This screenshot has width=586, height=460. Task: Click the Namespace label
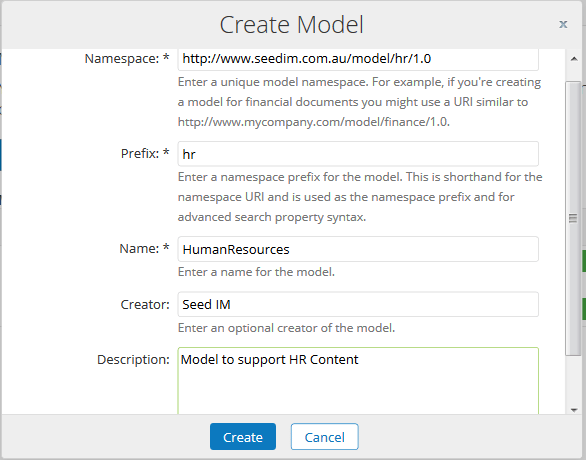coord(127,58)
